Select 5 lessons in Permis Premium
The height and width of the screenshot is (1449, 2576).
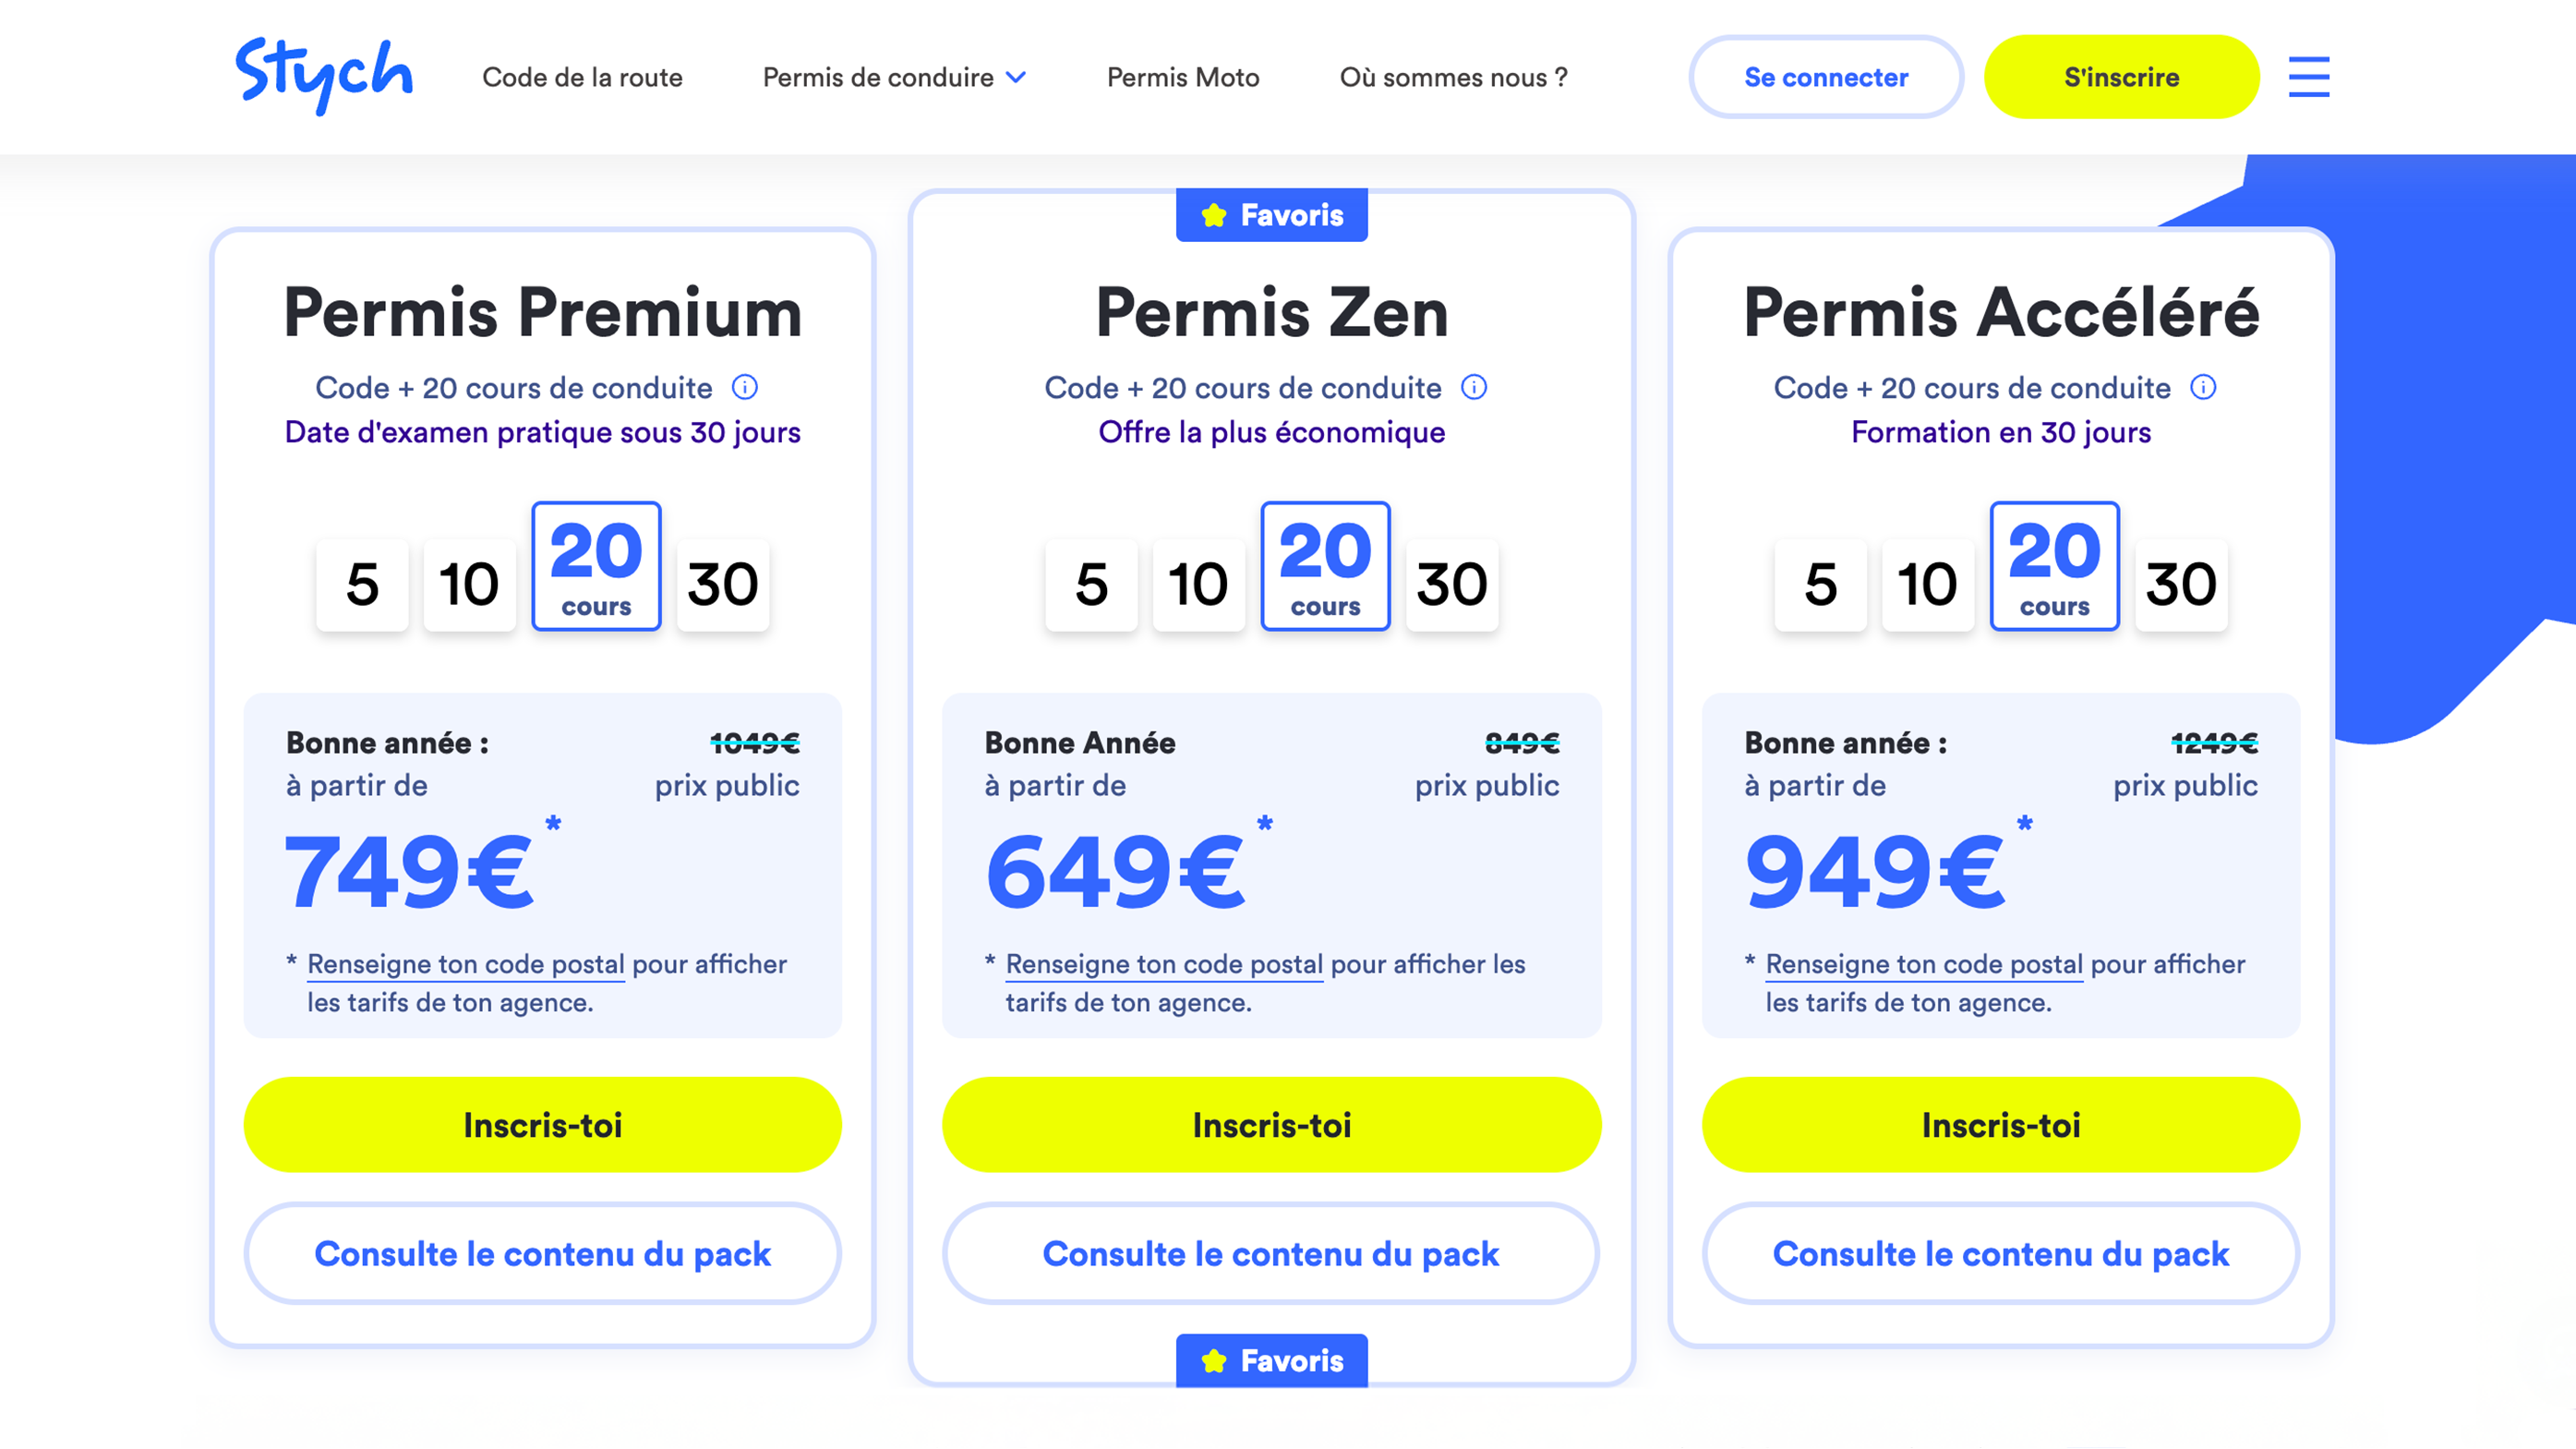point(361,585)
